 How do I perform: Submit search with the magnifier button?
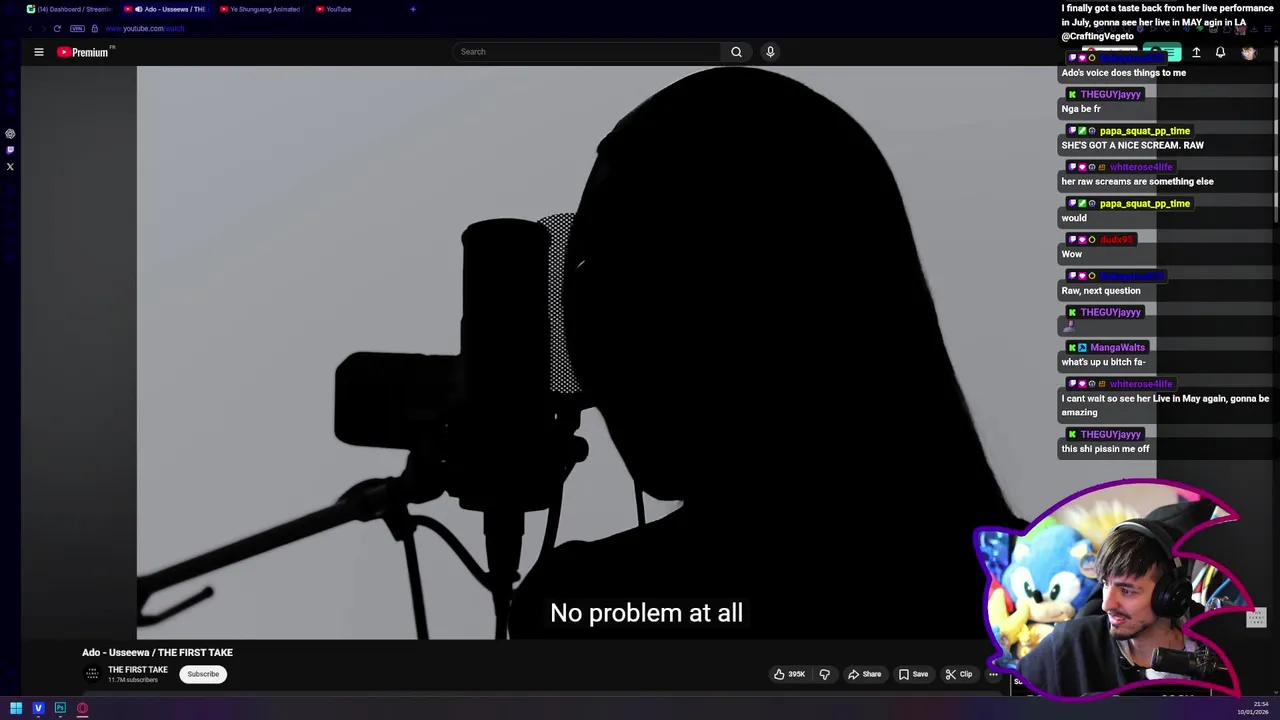(x=736, y=52)
